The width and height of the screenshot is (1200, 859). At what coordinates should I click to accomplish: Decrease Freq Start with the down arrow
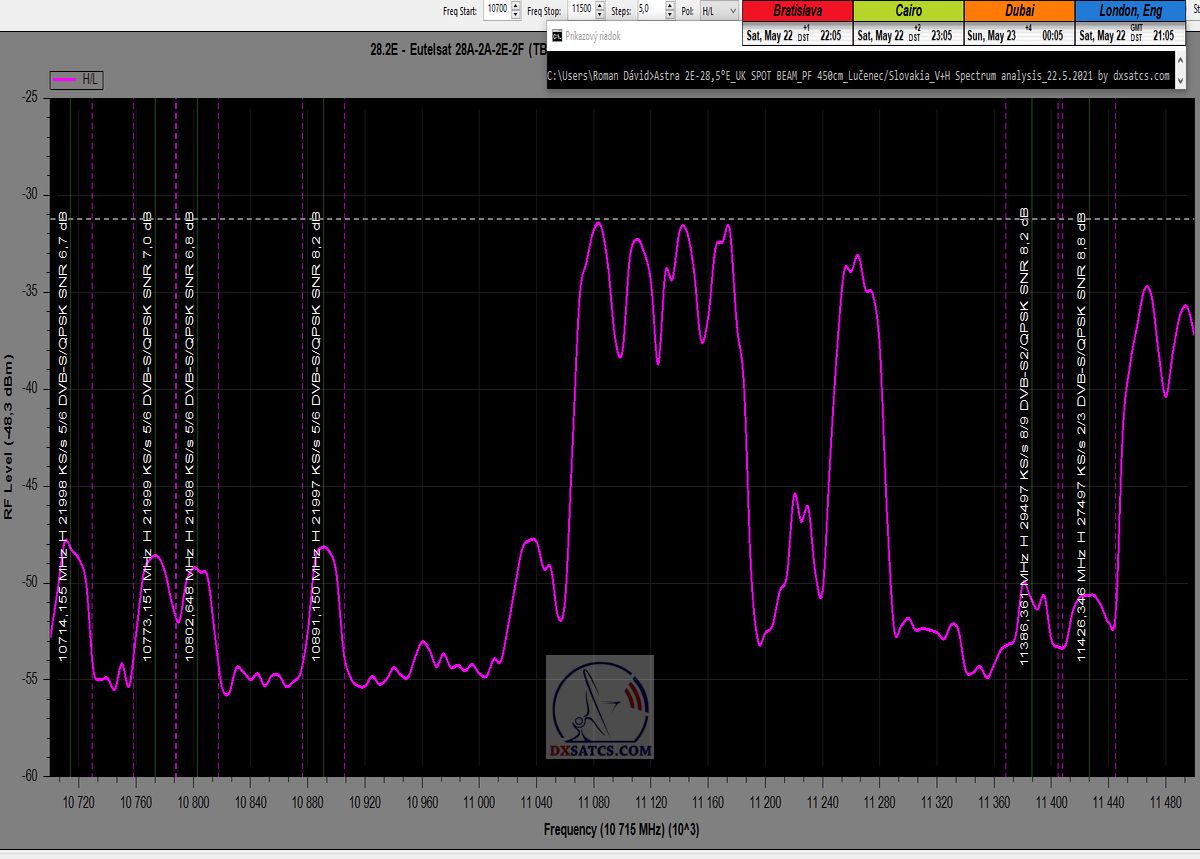[515, 14]
